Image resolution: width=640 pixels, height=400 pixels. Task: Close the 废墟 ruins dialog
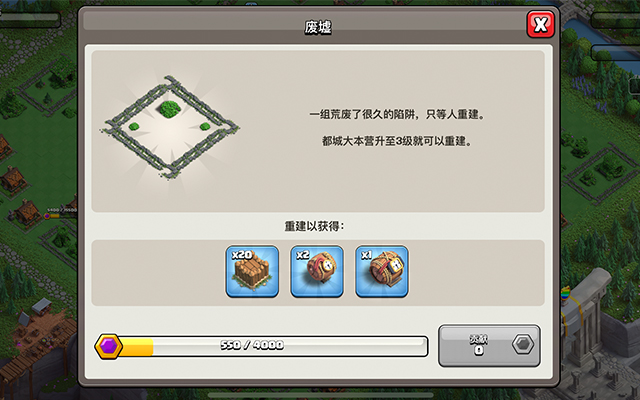tap(540, 24)
